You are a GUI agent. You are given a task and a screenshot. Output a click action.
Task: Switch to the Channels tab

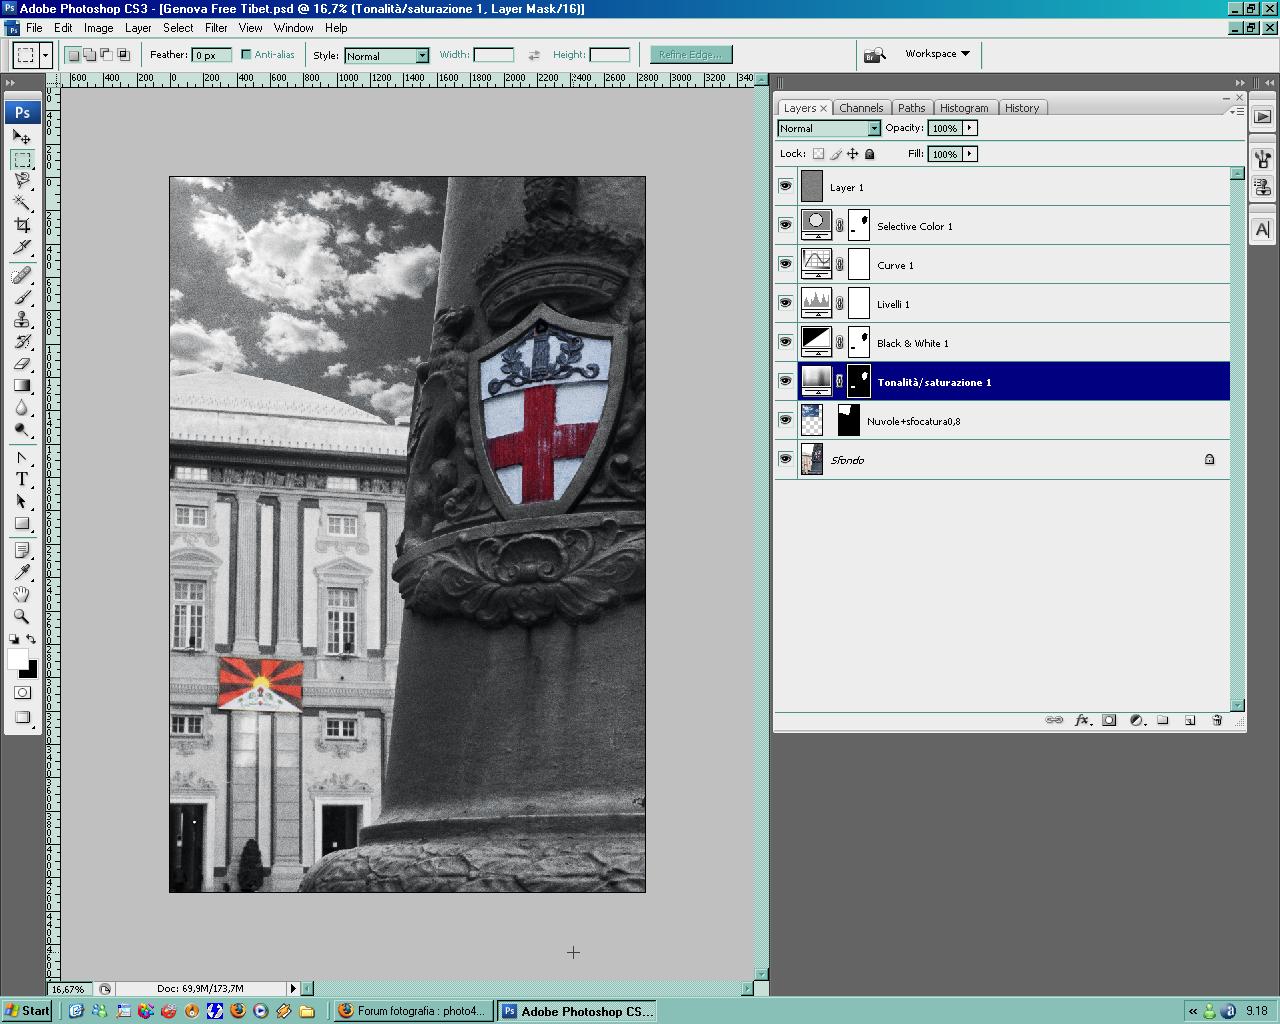861,108
